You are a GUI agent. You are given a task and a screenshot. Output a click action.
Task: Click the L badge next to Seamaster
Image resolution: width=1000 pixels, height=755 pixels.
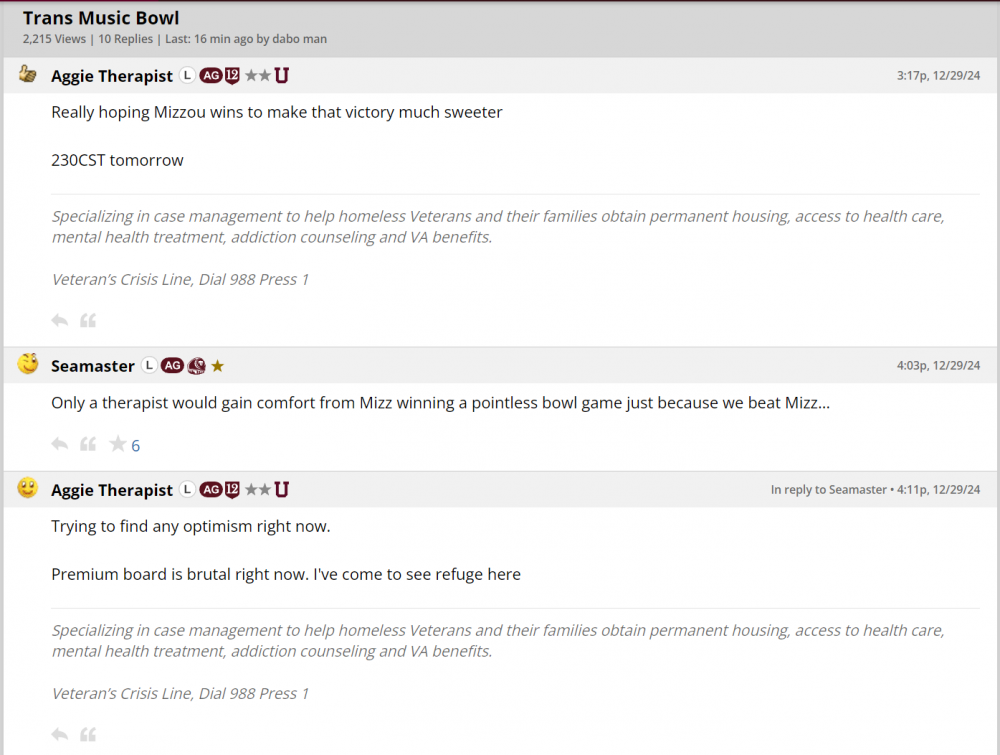pos(149,366)
